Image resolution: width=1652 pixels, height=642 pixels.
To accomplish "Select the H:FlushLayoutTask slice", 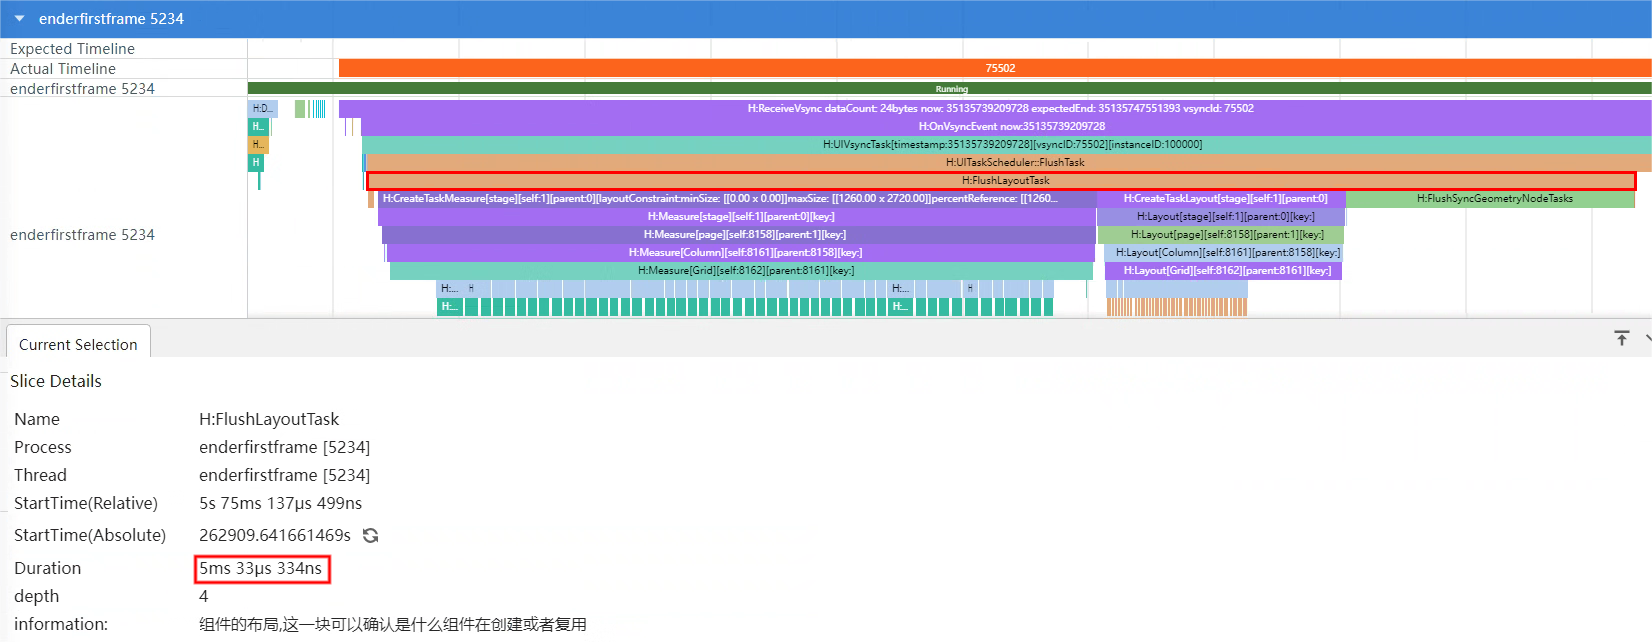I will click(1001, 180).
